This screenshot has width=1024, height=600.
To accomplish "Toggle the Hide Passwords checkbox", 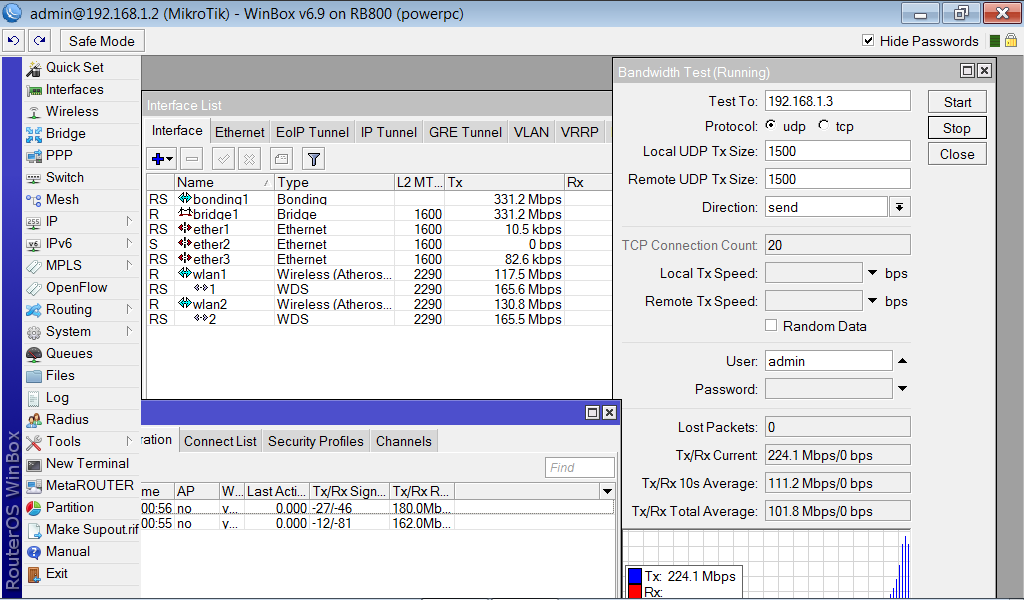I will [868, 40].
